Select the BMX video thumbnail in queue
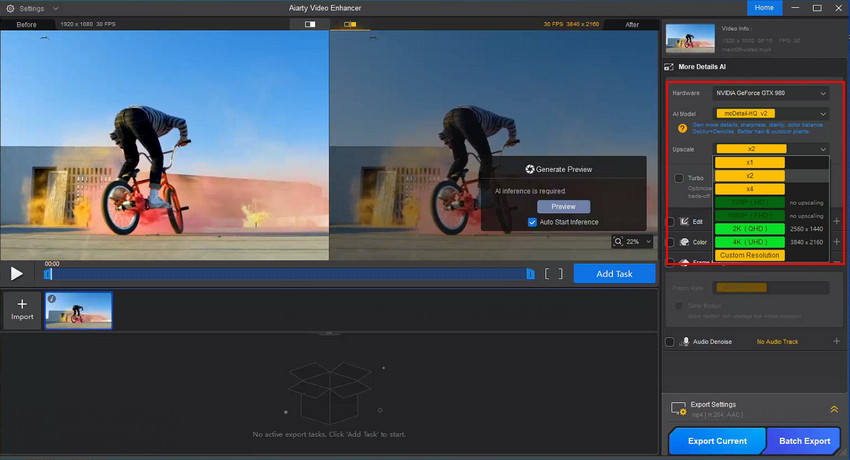 click(79, 310)
